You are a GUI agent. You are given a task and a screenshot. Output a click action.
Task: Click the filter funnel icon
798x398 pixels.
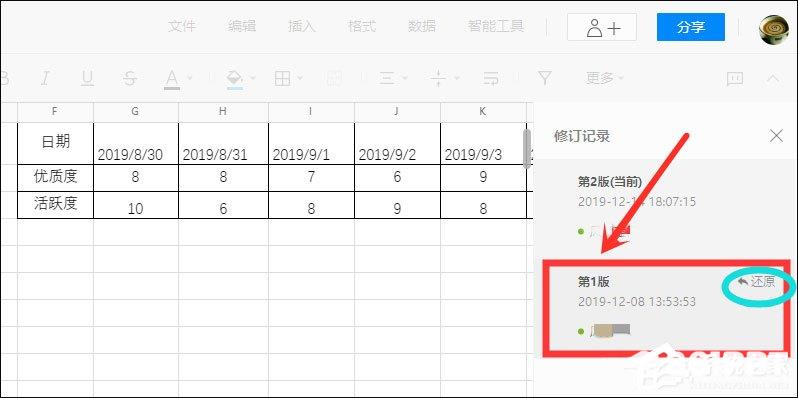[x=545, y=78]
